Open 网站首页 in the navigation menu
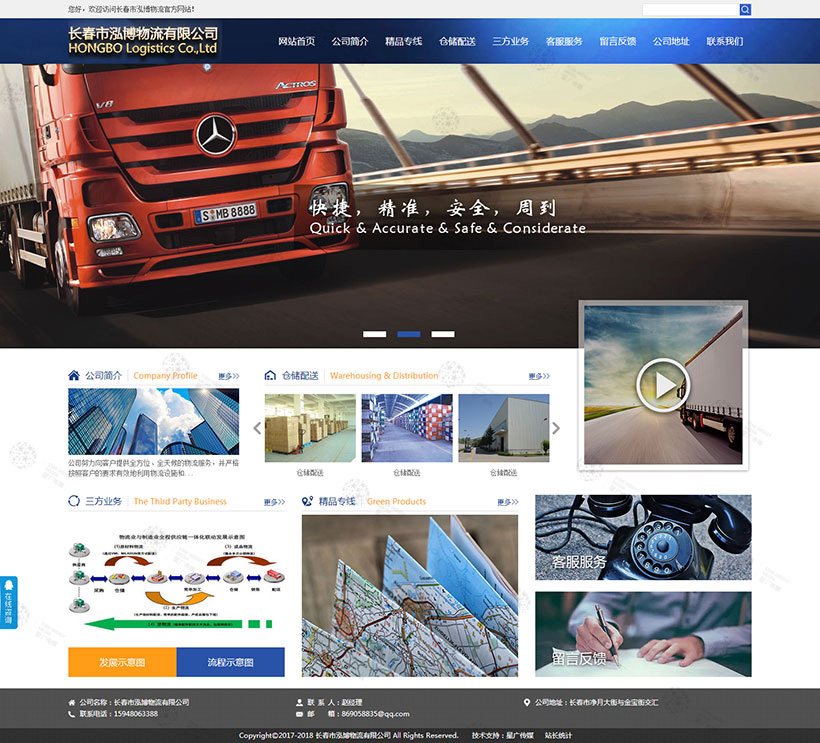 tap(296, 42)
